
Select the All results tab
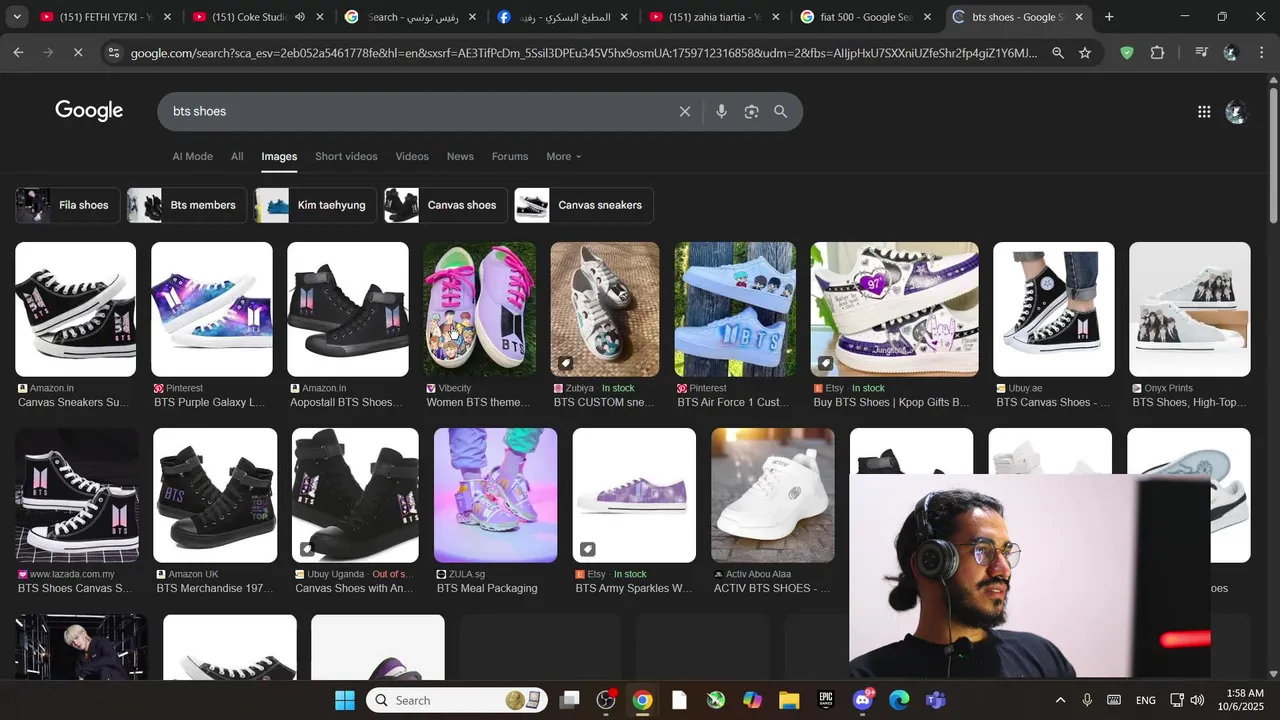237,156
